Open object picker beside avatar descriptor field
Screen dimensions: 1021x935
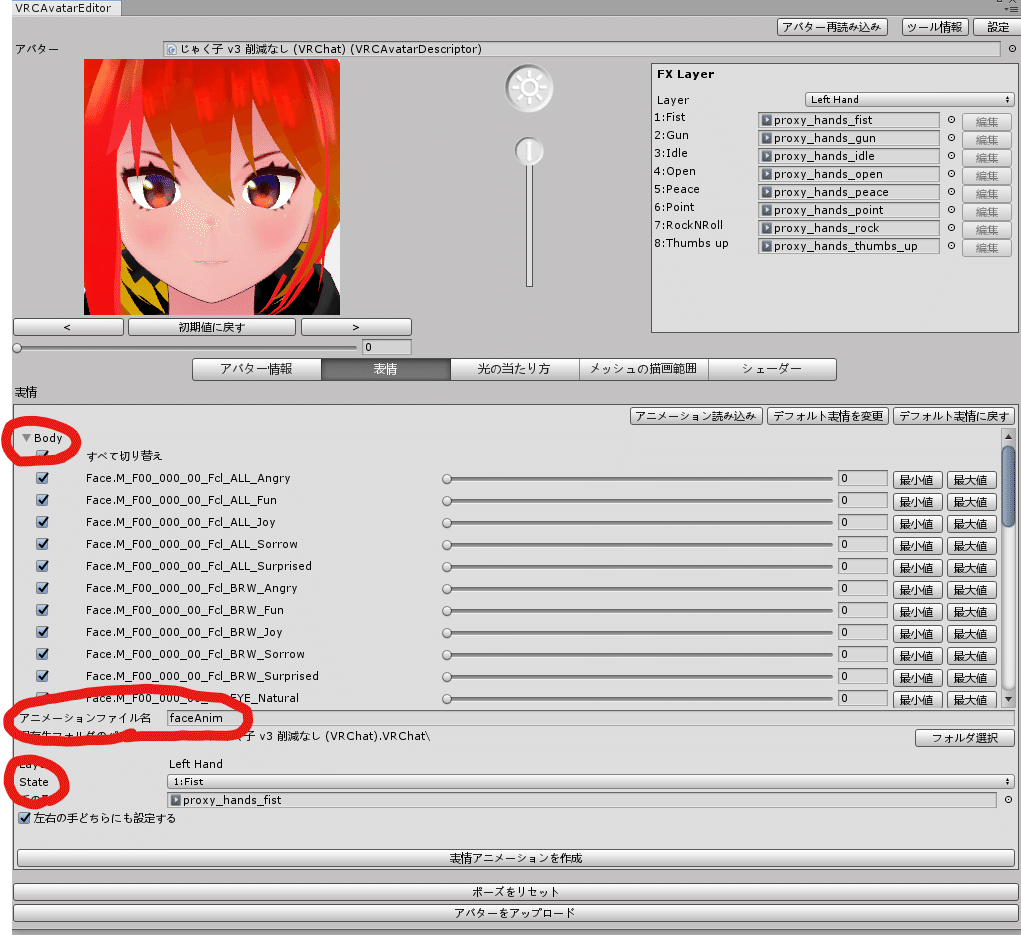pyautogui.click(x=1012, y=49)
